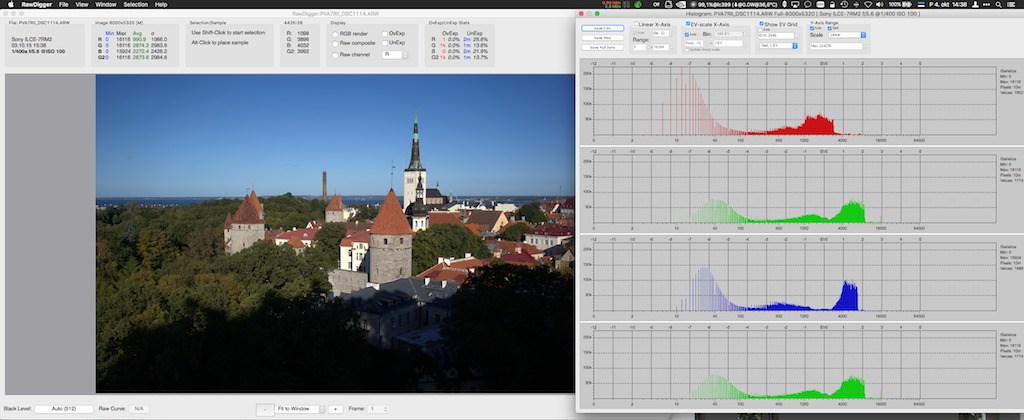Click the Time Machine icon
Viewport: 1024px width, 420px height.
click(844, 4)
